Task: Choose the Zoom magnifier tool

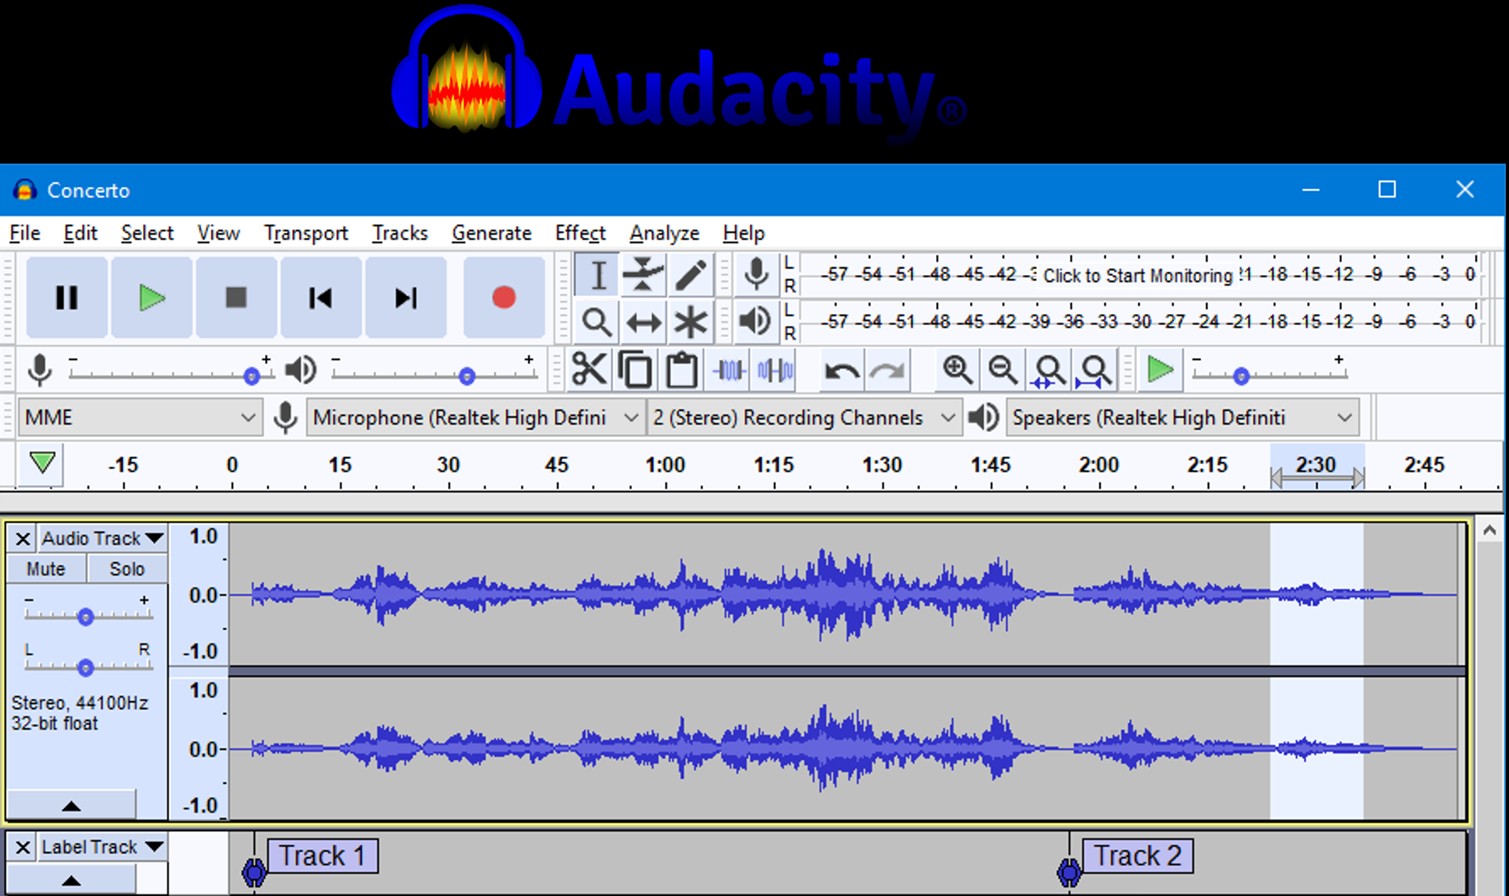Action: [x=596, y=322]
